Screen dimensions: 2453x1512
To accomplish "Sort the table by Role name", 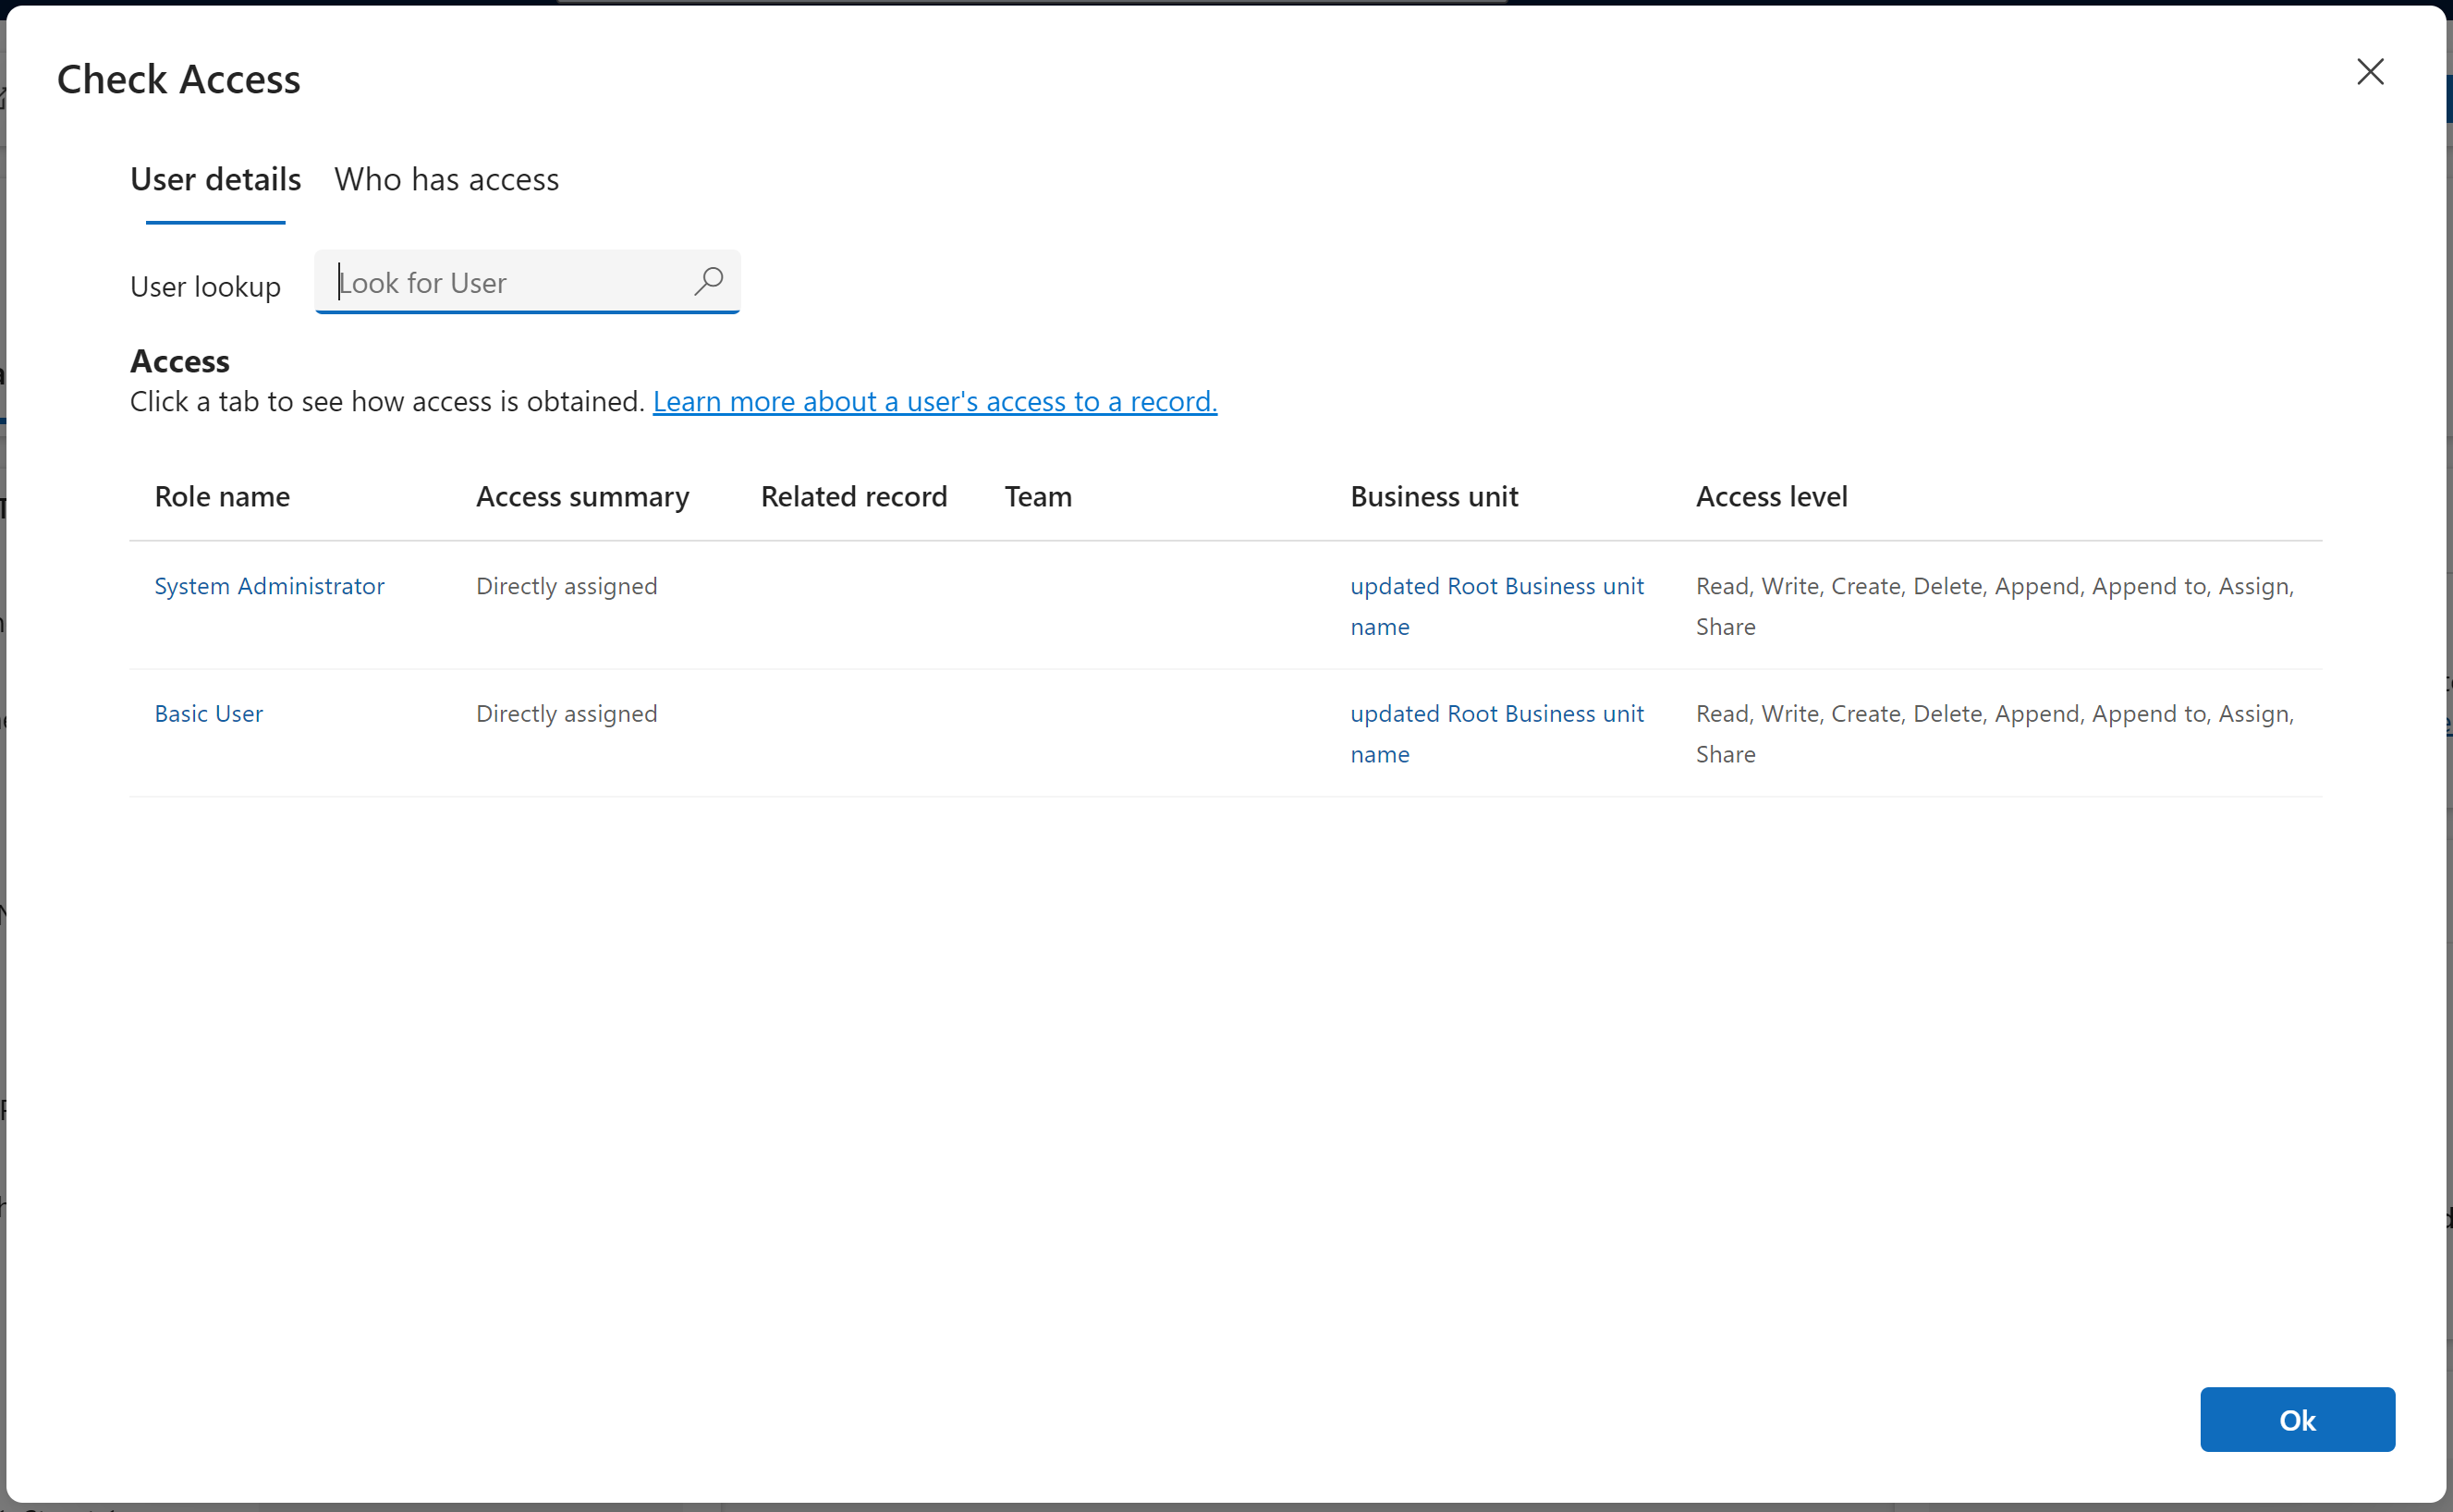I will pyautogui.click(x=221, y=496).
